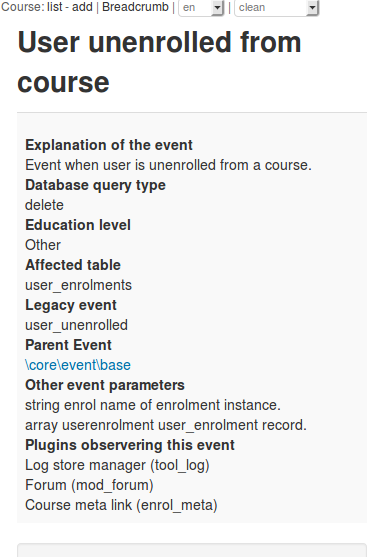Expand the en language dropdown
The width and height of the screenshot is (386, 557).
point(201,7)
